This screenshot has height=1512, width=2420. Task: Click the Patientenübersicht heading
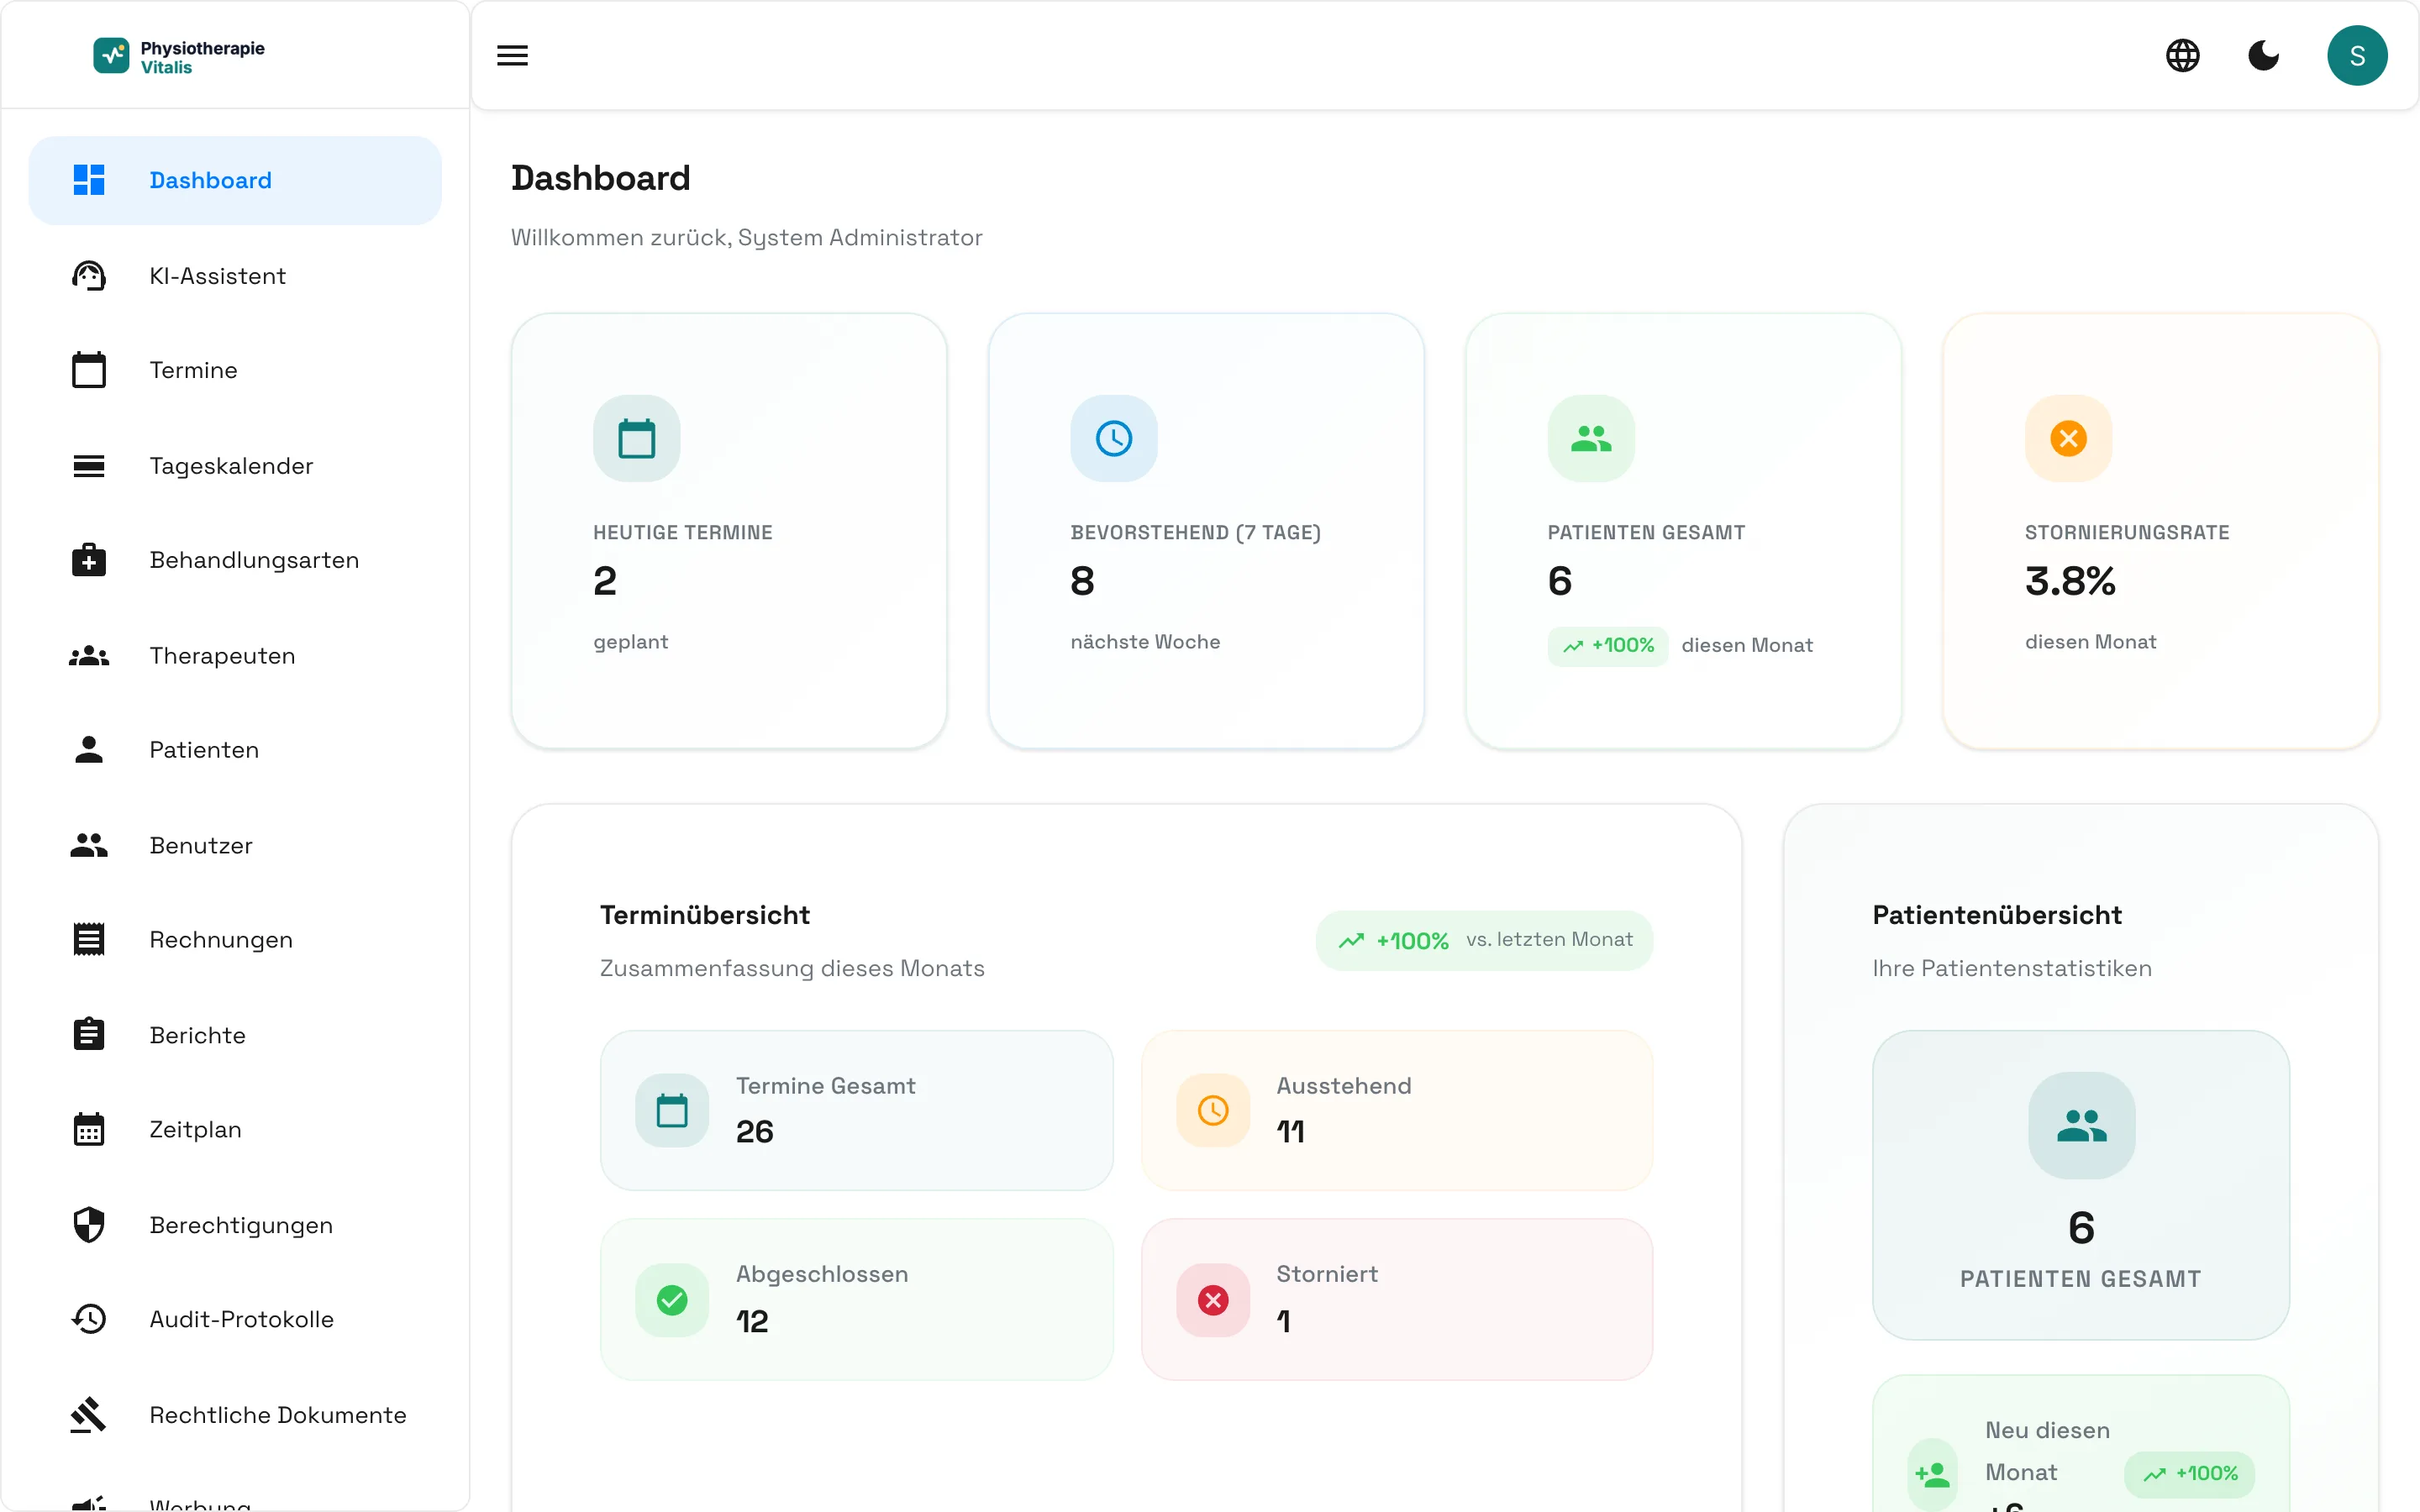tap(1996, 915)
